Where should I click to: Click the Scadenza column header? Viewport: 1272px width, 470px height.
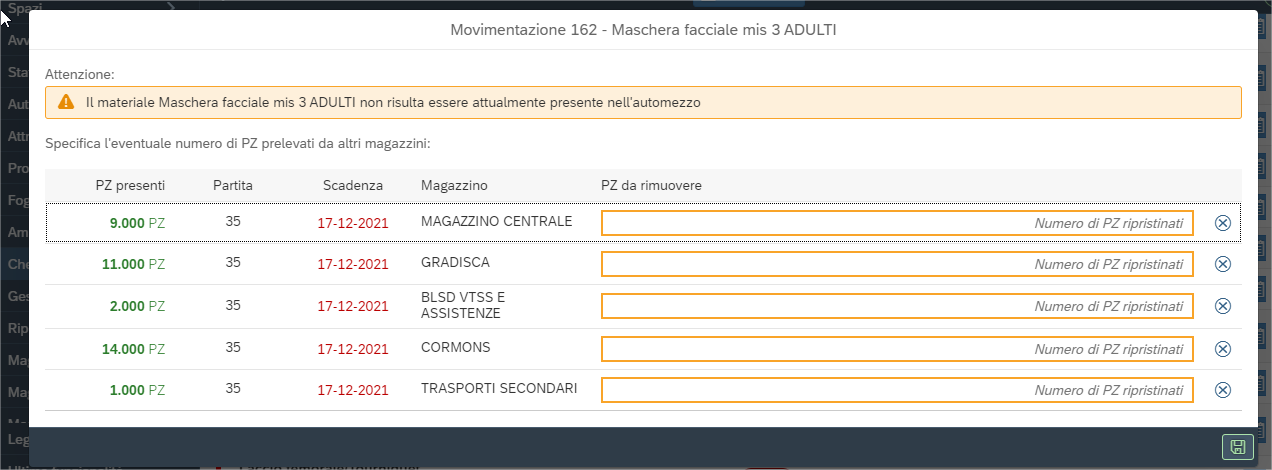click(352, 185)
